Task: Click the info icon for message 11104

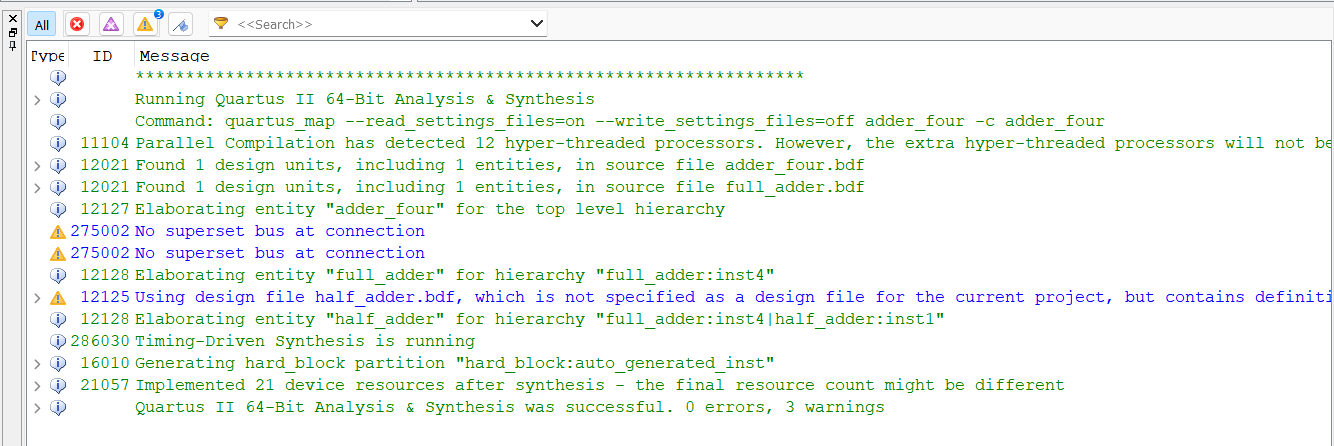Action: point(58,143)
